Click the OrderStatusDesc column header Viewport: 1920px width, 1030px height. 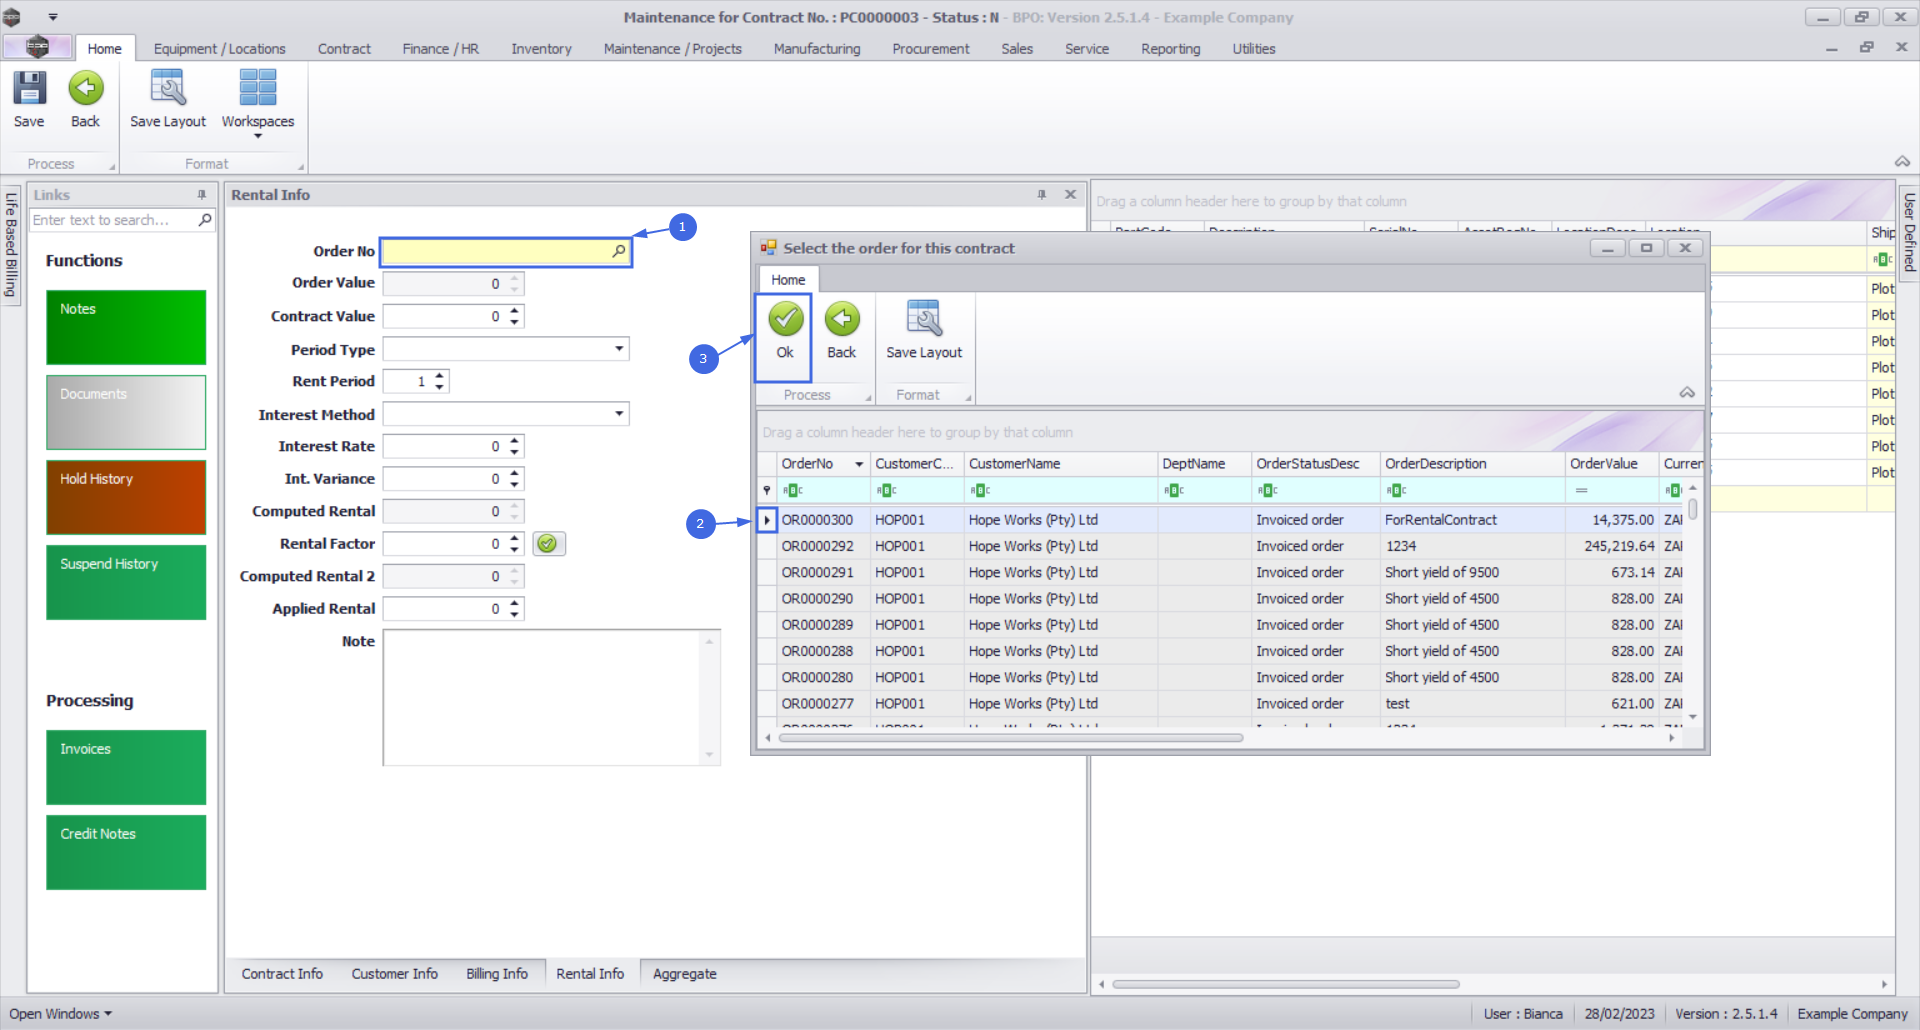(x=1315, y=464)
